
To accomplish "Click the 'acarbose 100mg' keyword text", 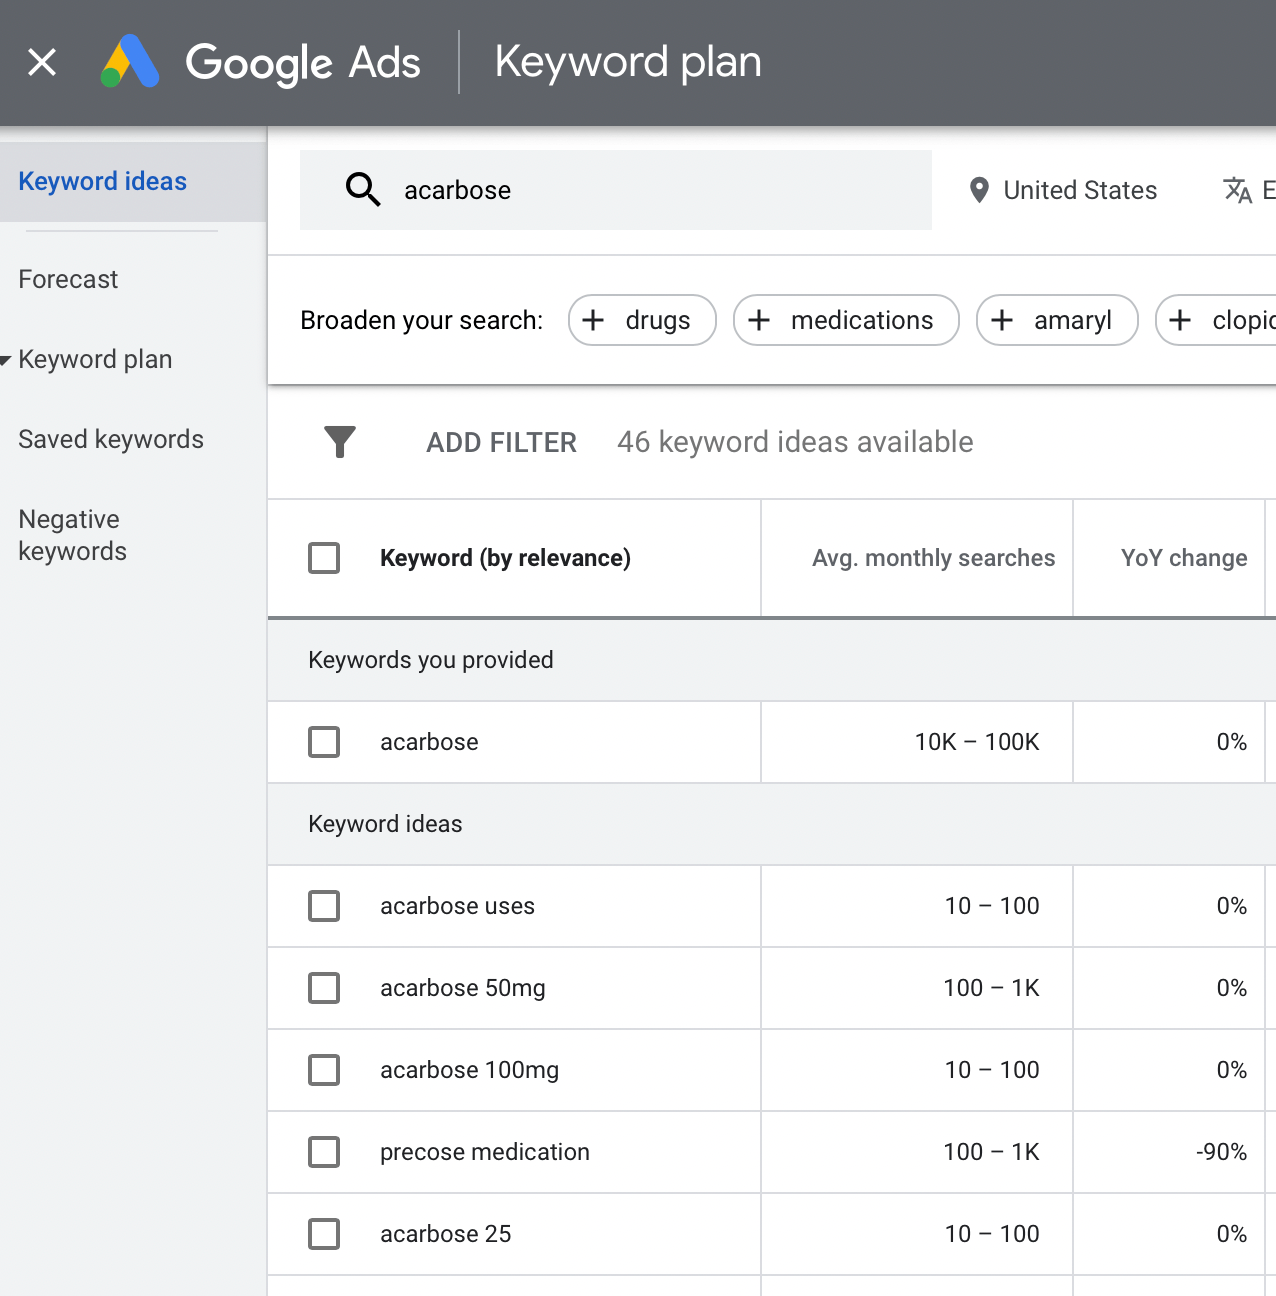I will pos(469,1070).
